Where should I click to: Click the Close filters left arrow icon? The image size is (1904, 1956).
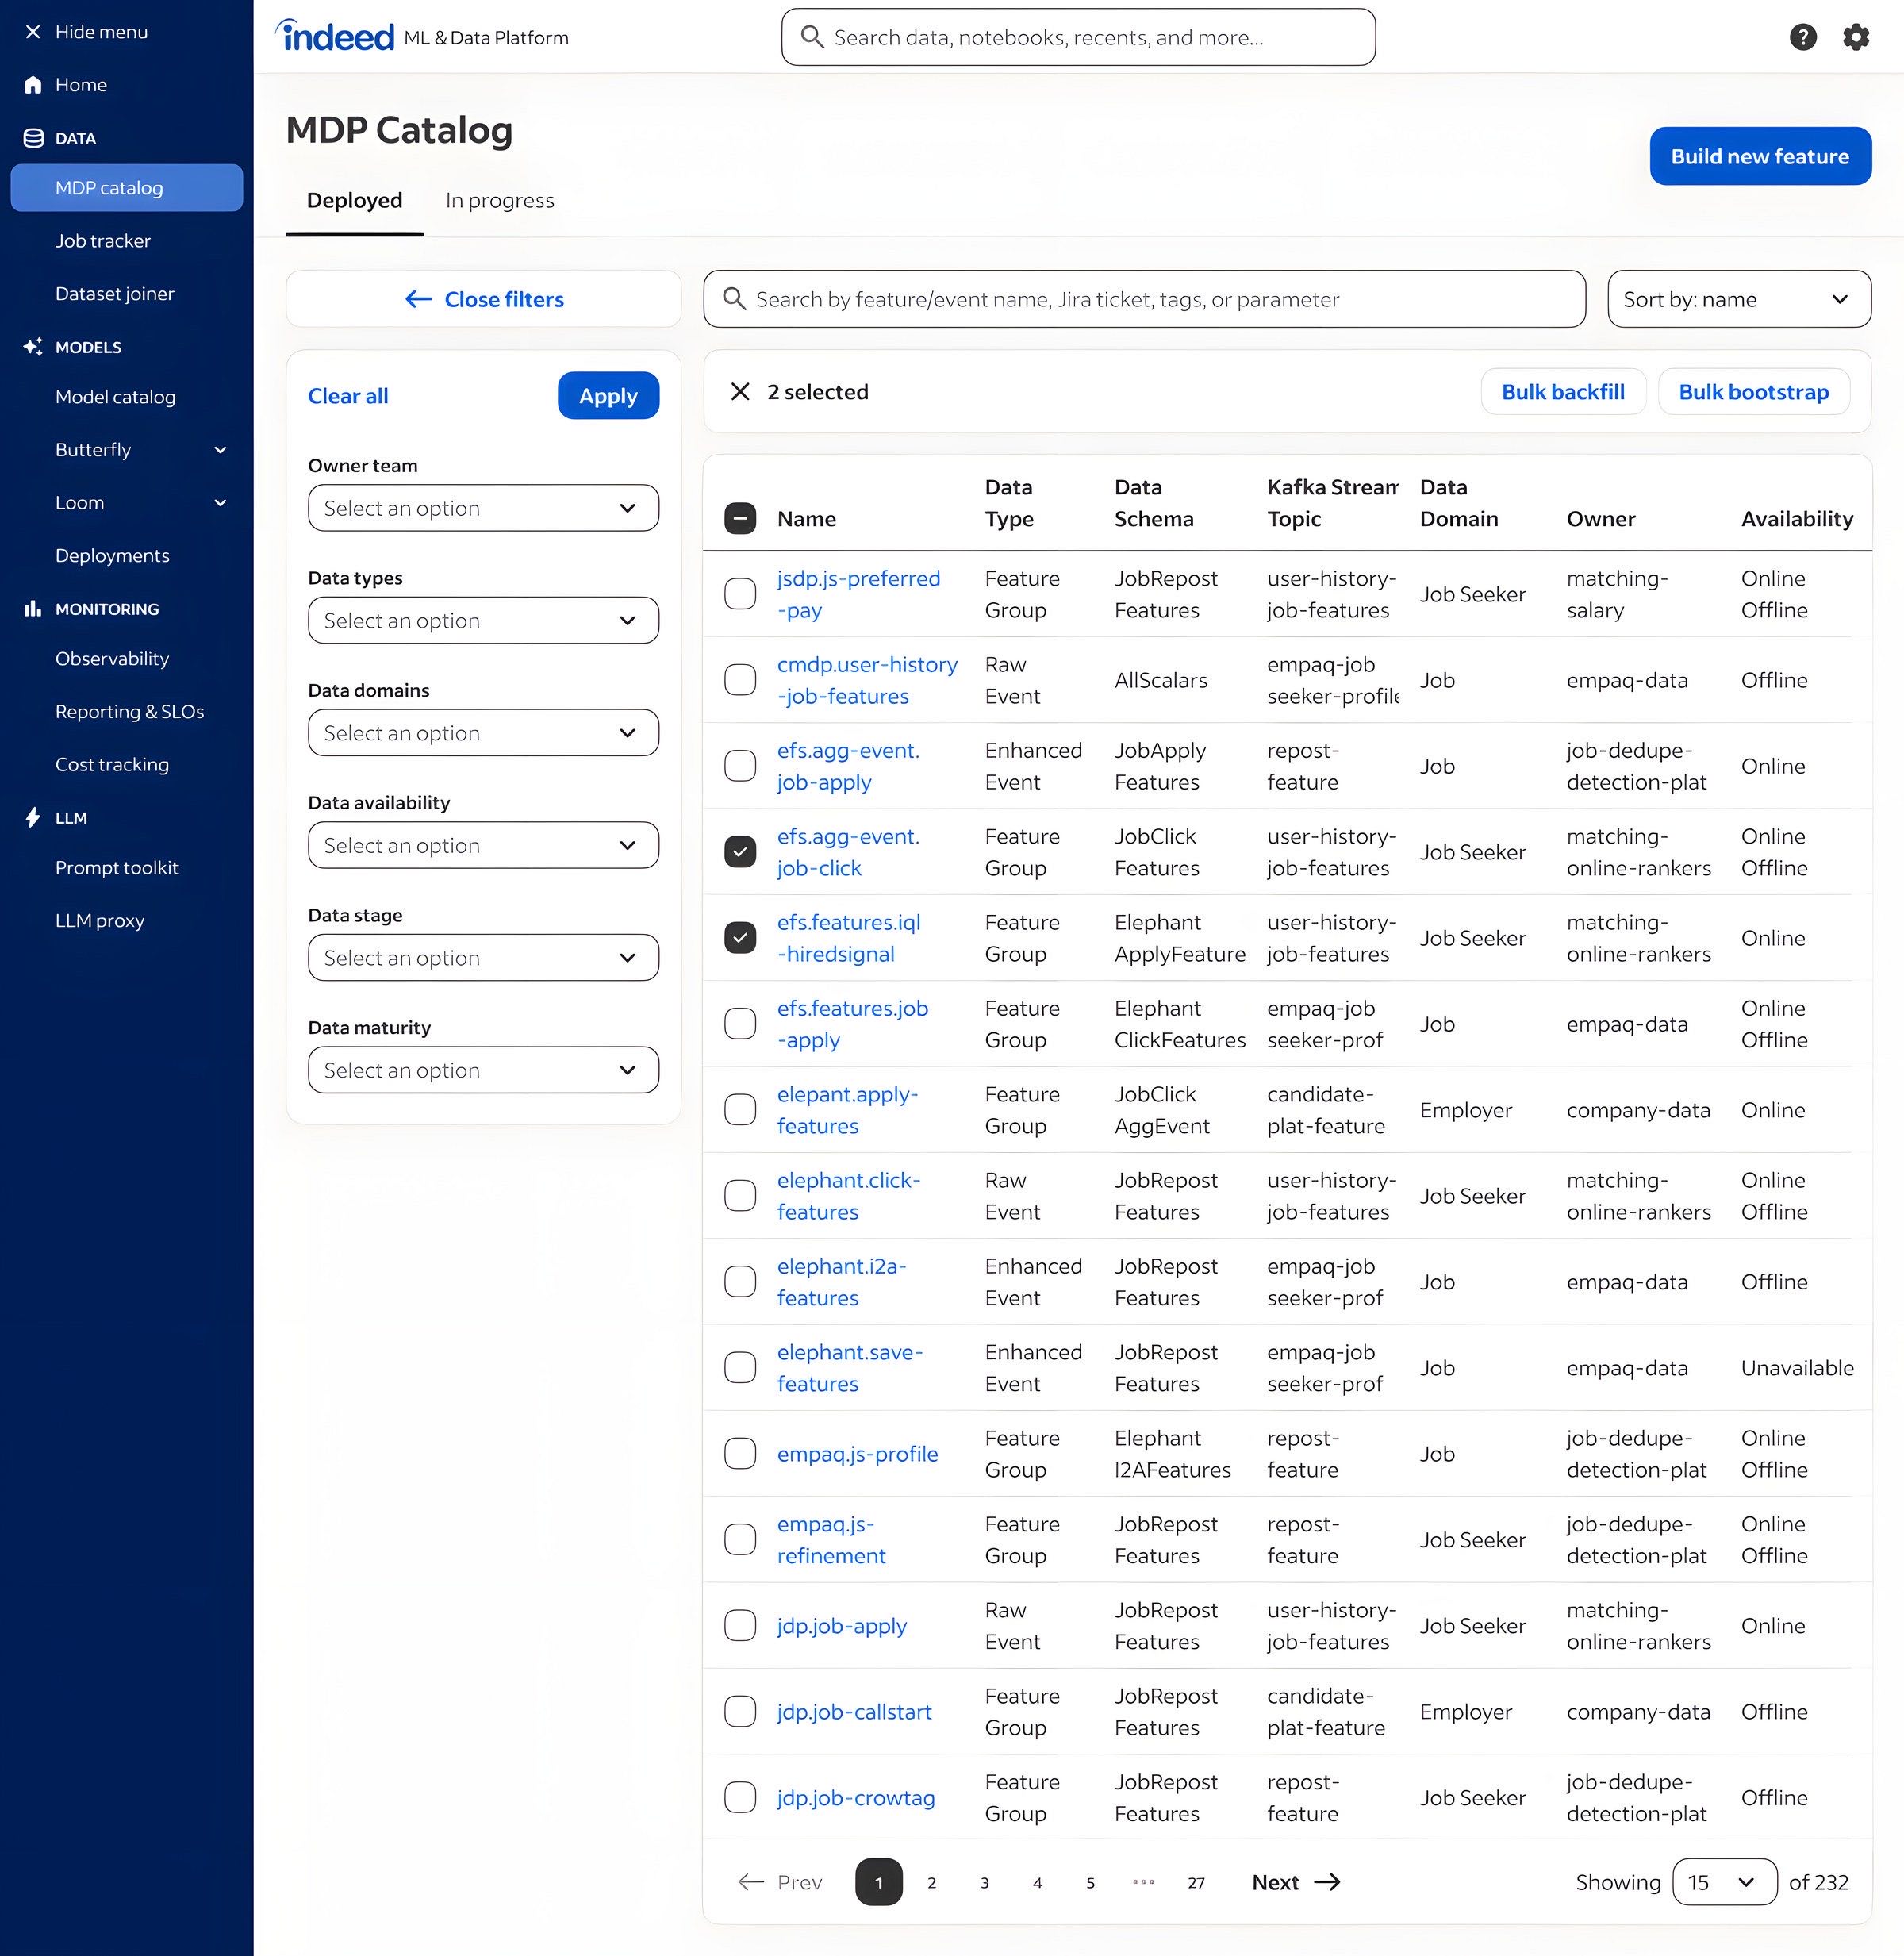point(418,299)
